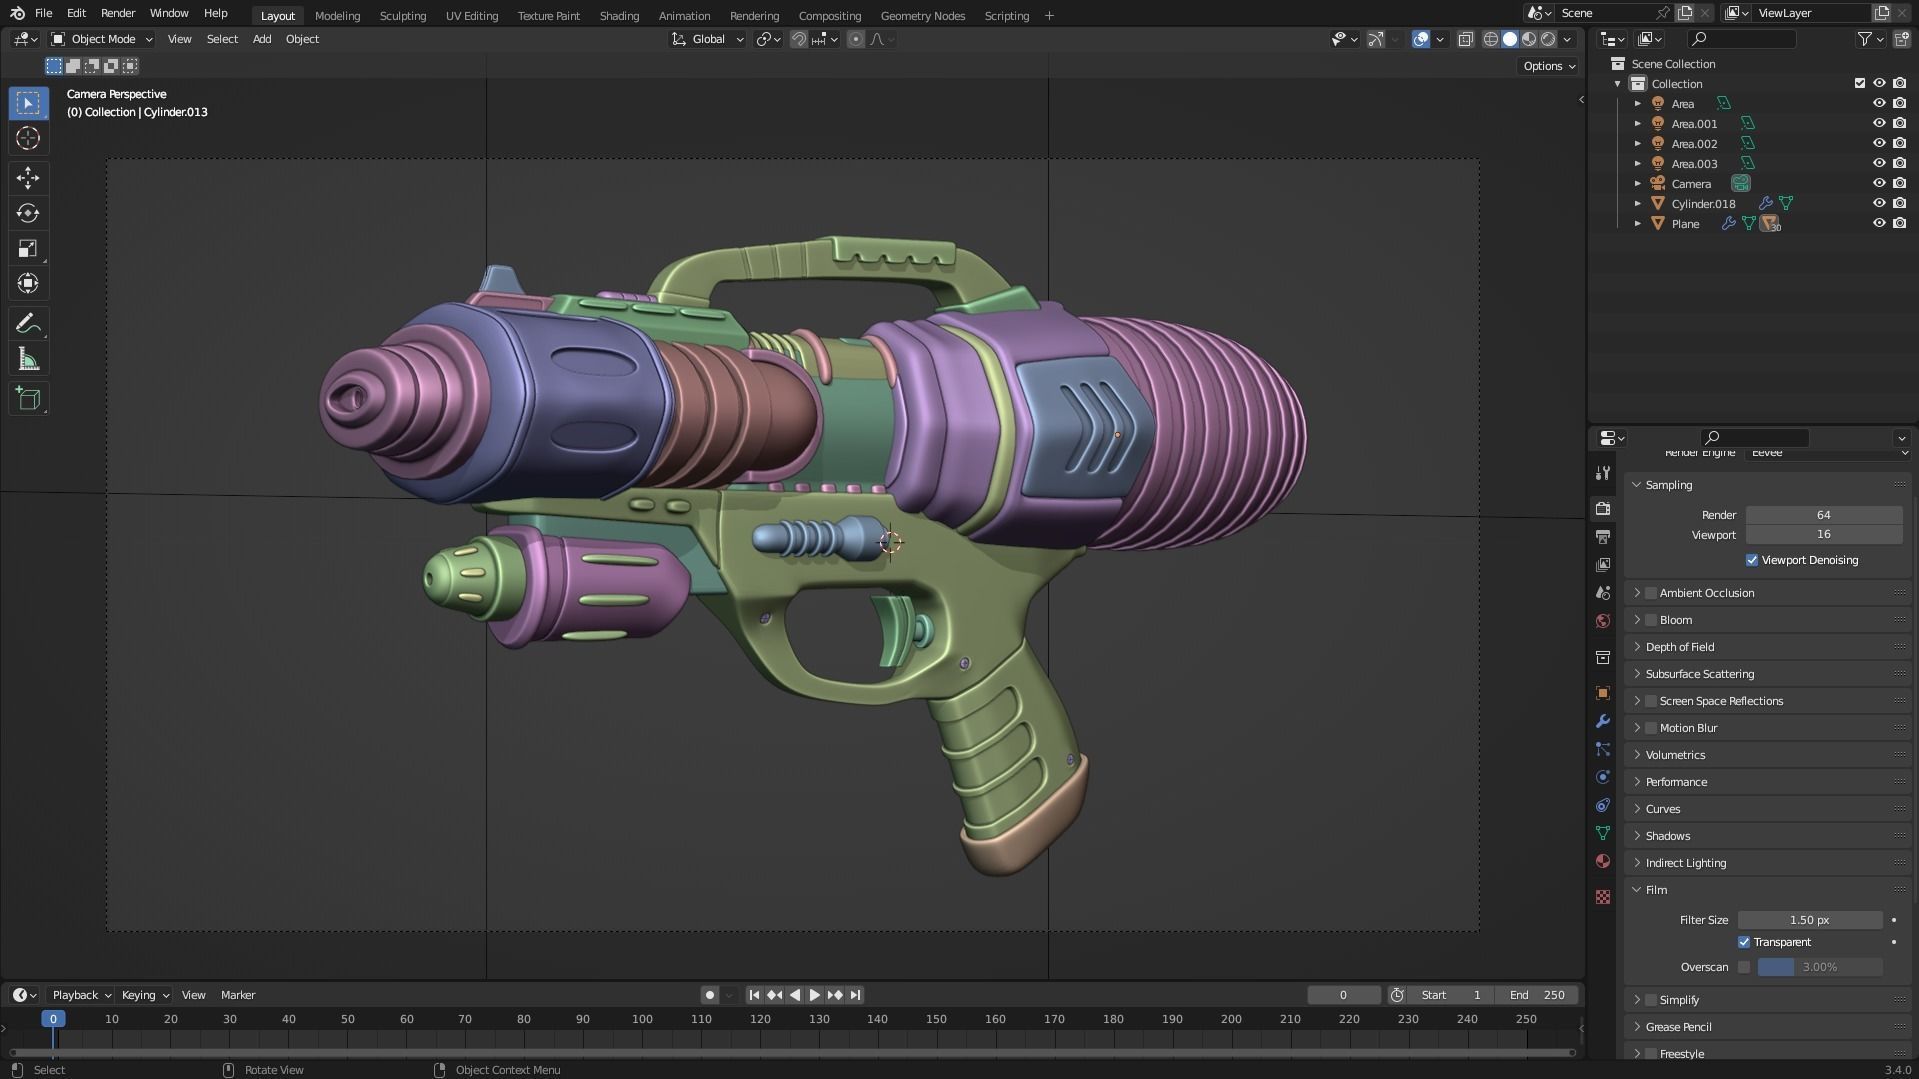Image resolution: width=1919 pixels, height=1079 pixels.
Task: Select the Add Cube tool
Action: [28, 399]
